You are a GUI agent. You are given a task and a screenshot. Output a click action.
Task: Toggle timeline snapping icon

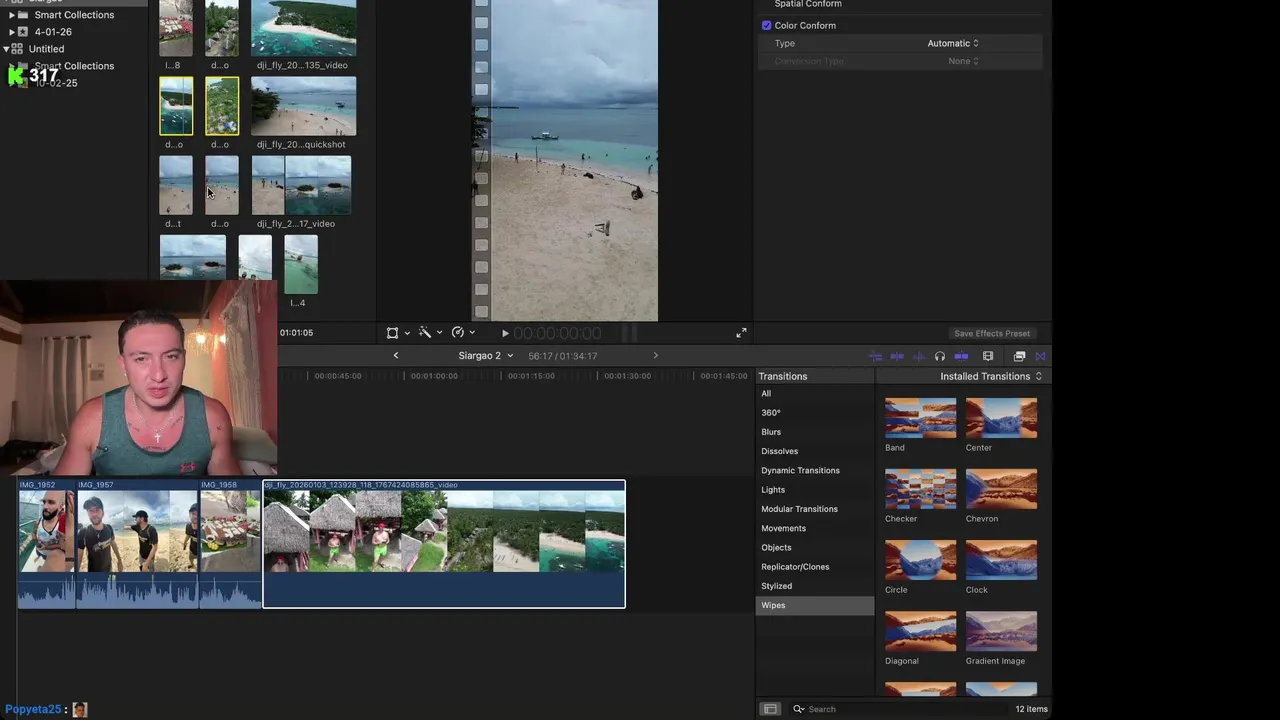876,356
